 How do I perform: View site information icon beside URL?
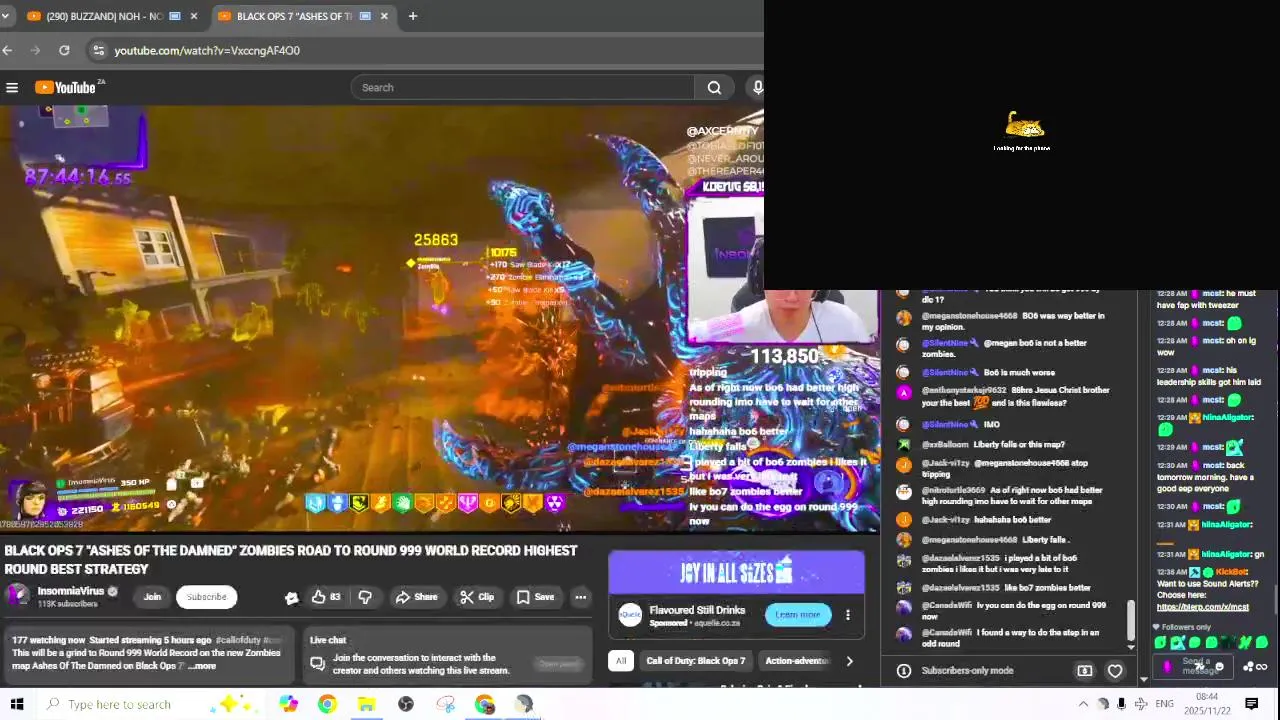97,50
